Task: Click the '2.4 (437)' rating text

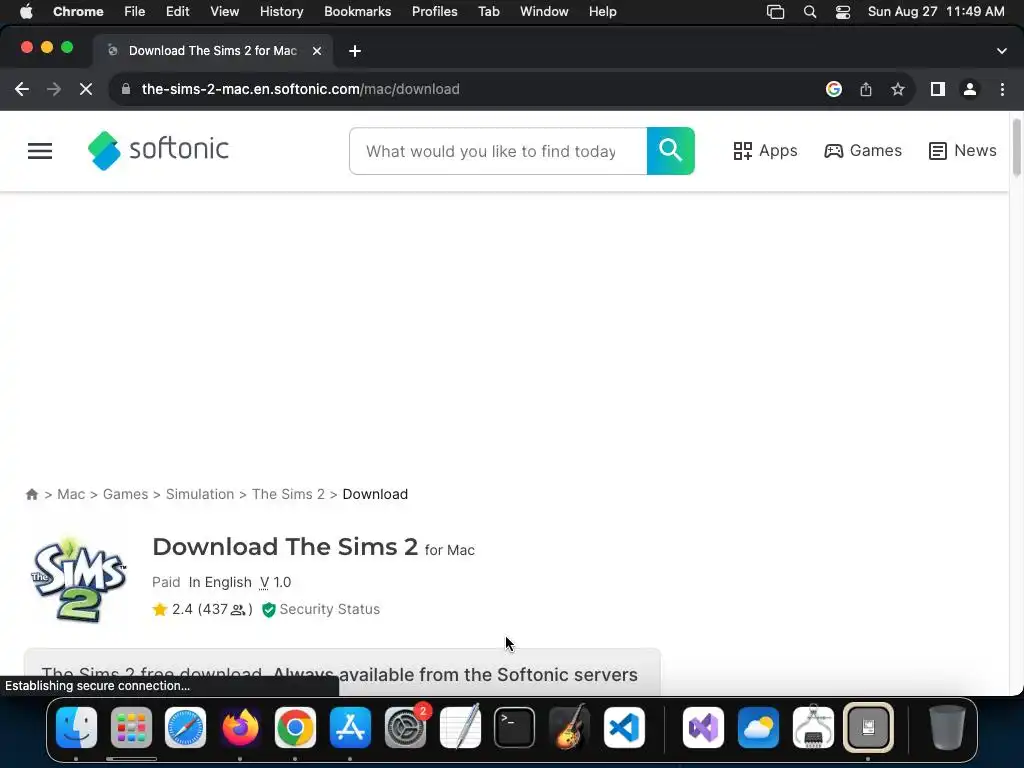Action: click(212, 609)
